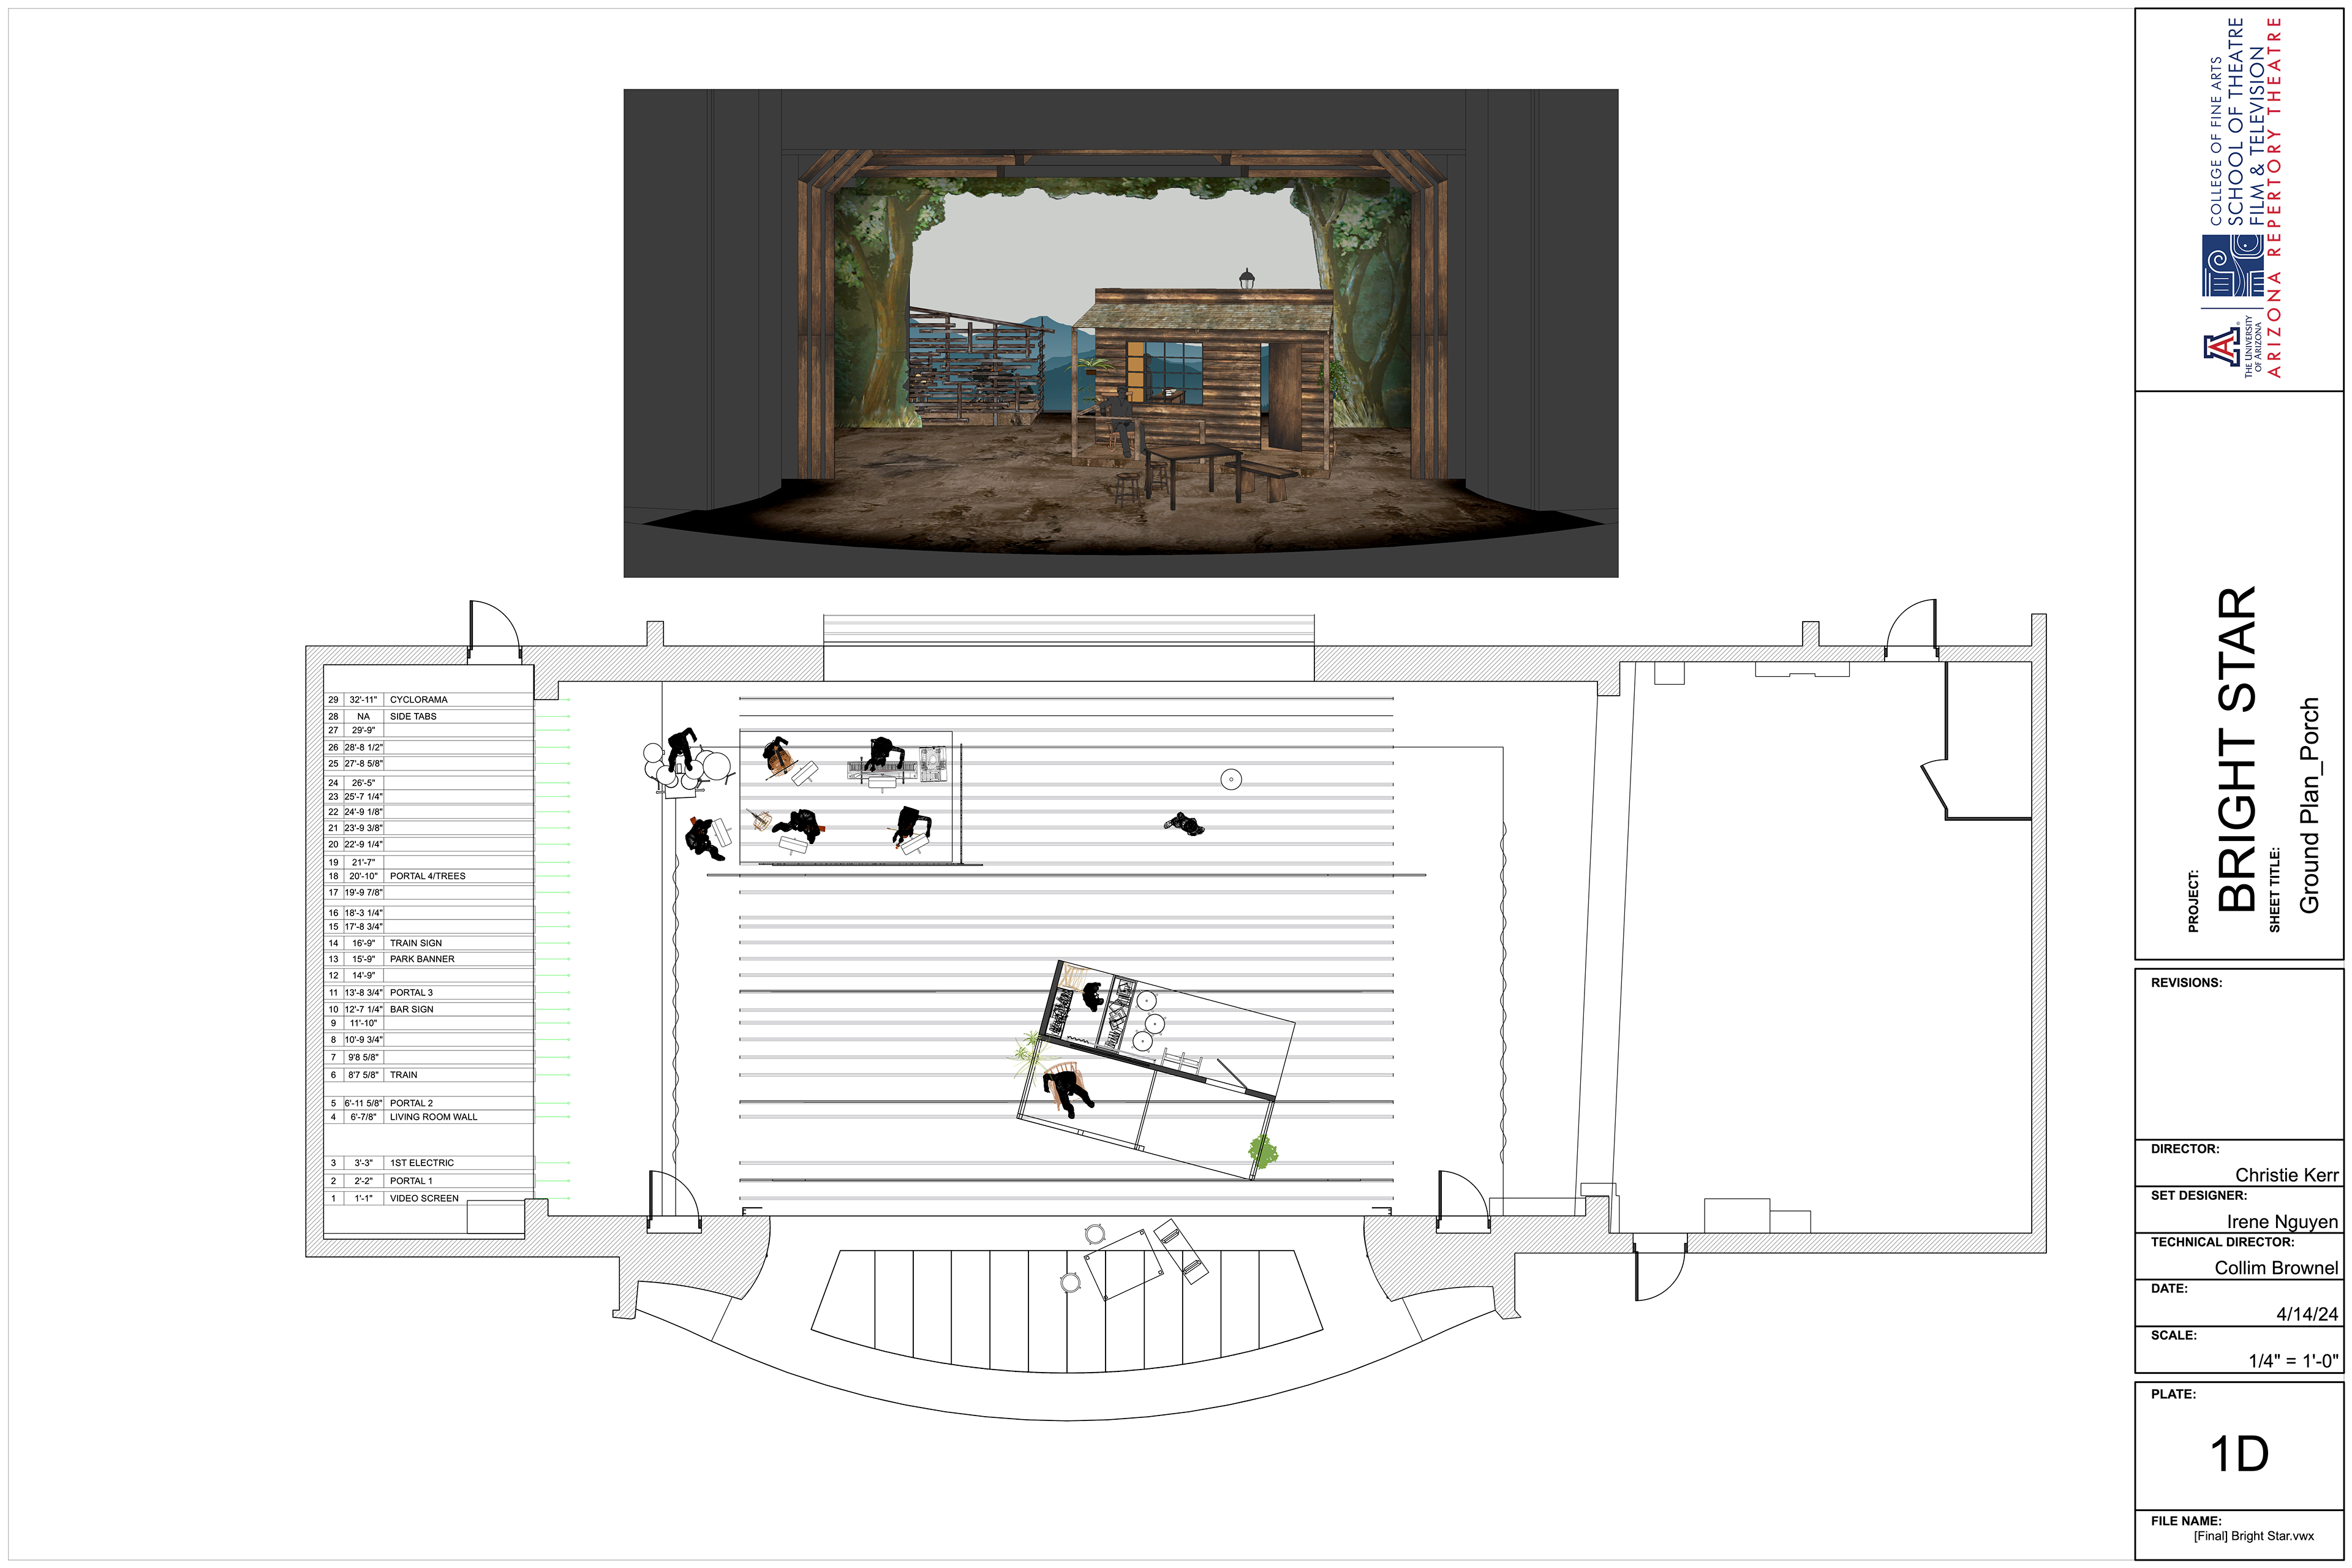The height and width of the screenshot is (1568, 2352).
Task: Select the TRAIN SIGN lineset row
Action: 415,943
